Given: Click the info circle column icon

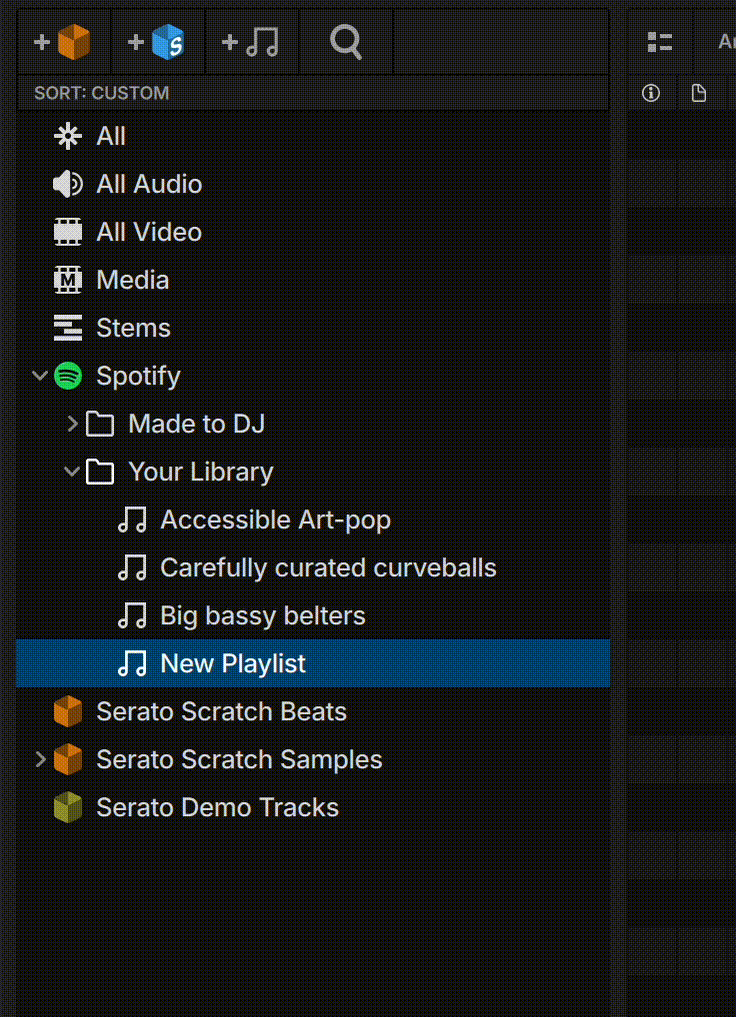Looking at the screenshot, I should [651, 93].
